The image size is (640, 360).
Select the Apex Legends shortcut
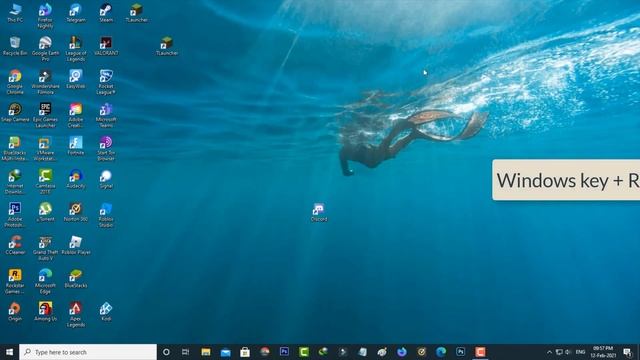point(76,314)
